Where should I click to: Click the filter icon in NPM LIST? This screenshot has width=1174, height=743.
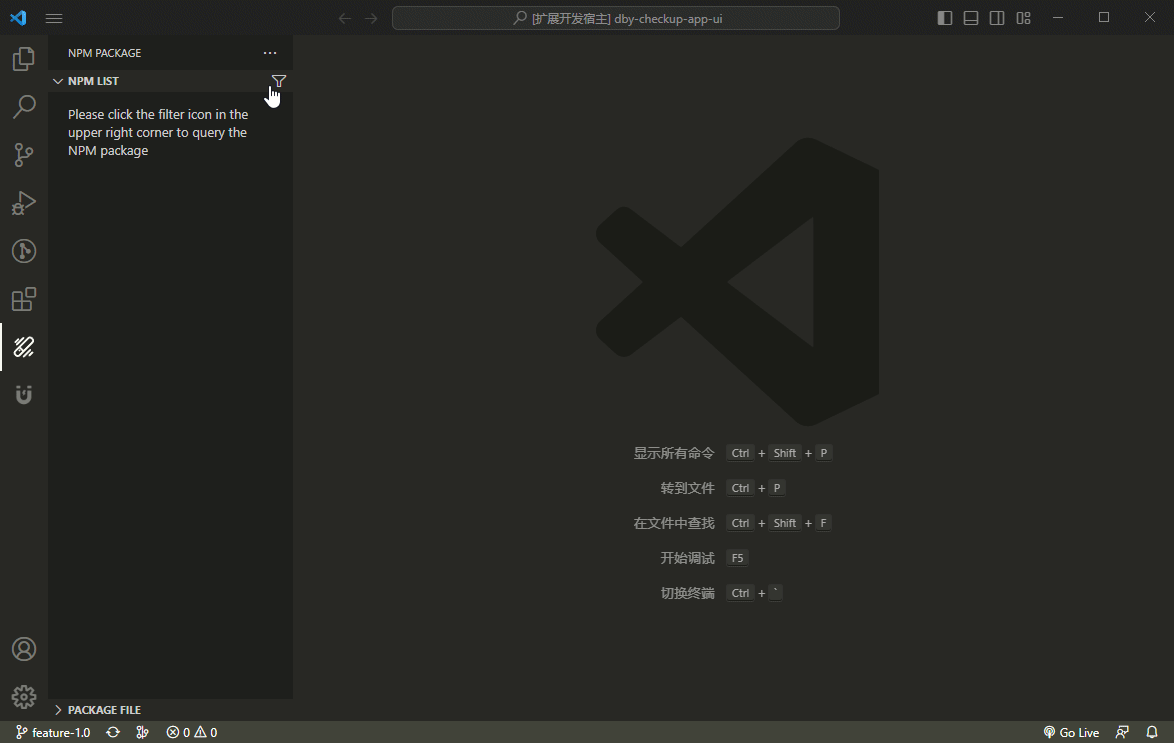[x=279, y=81]
